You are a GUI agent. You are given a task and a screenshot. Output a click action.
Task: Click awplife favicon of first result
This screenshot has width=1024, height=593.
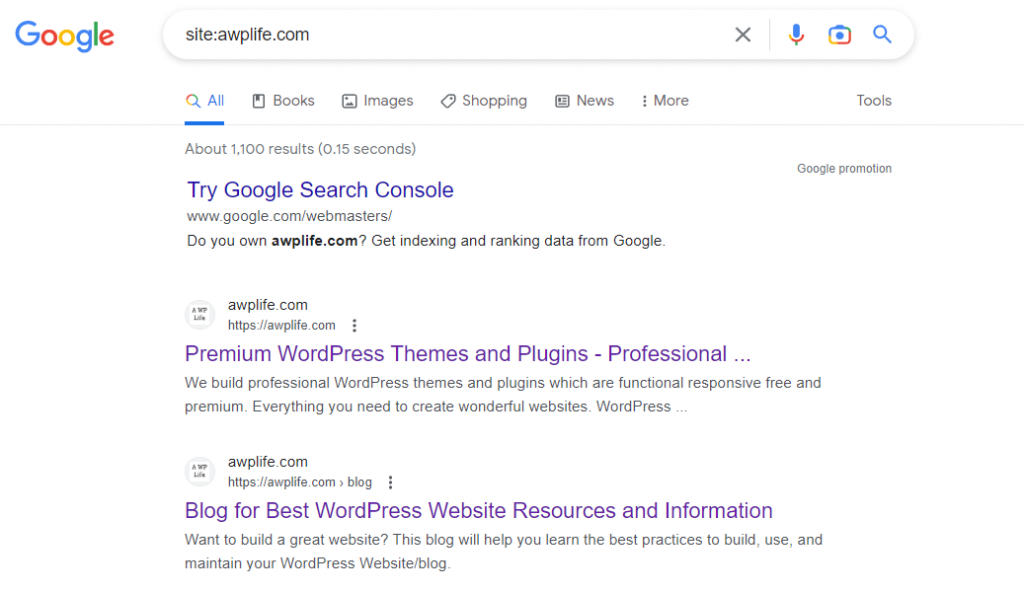point(200,315)
